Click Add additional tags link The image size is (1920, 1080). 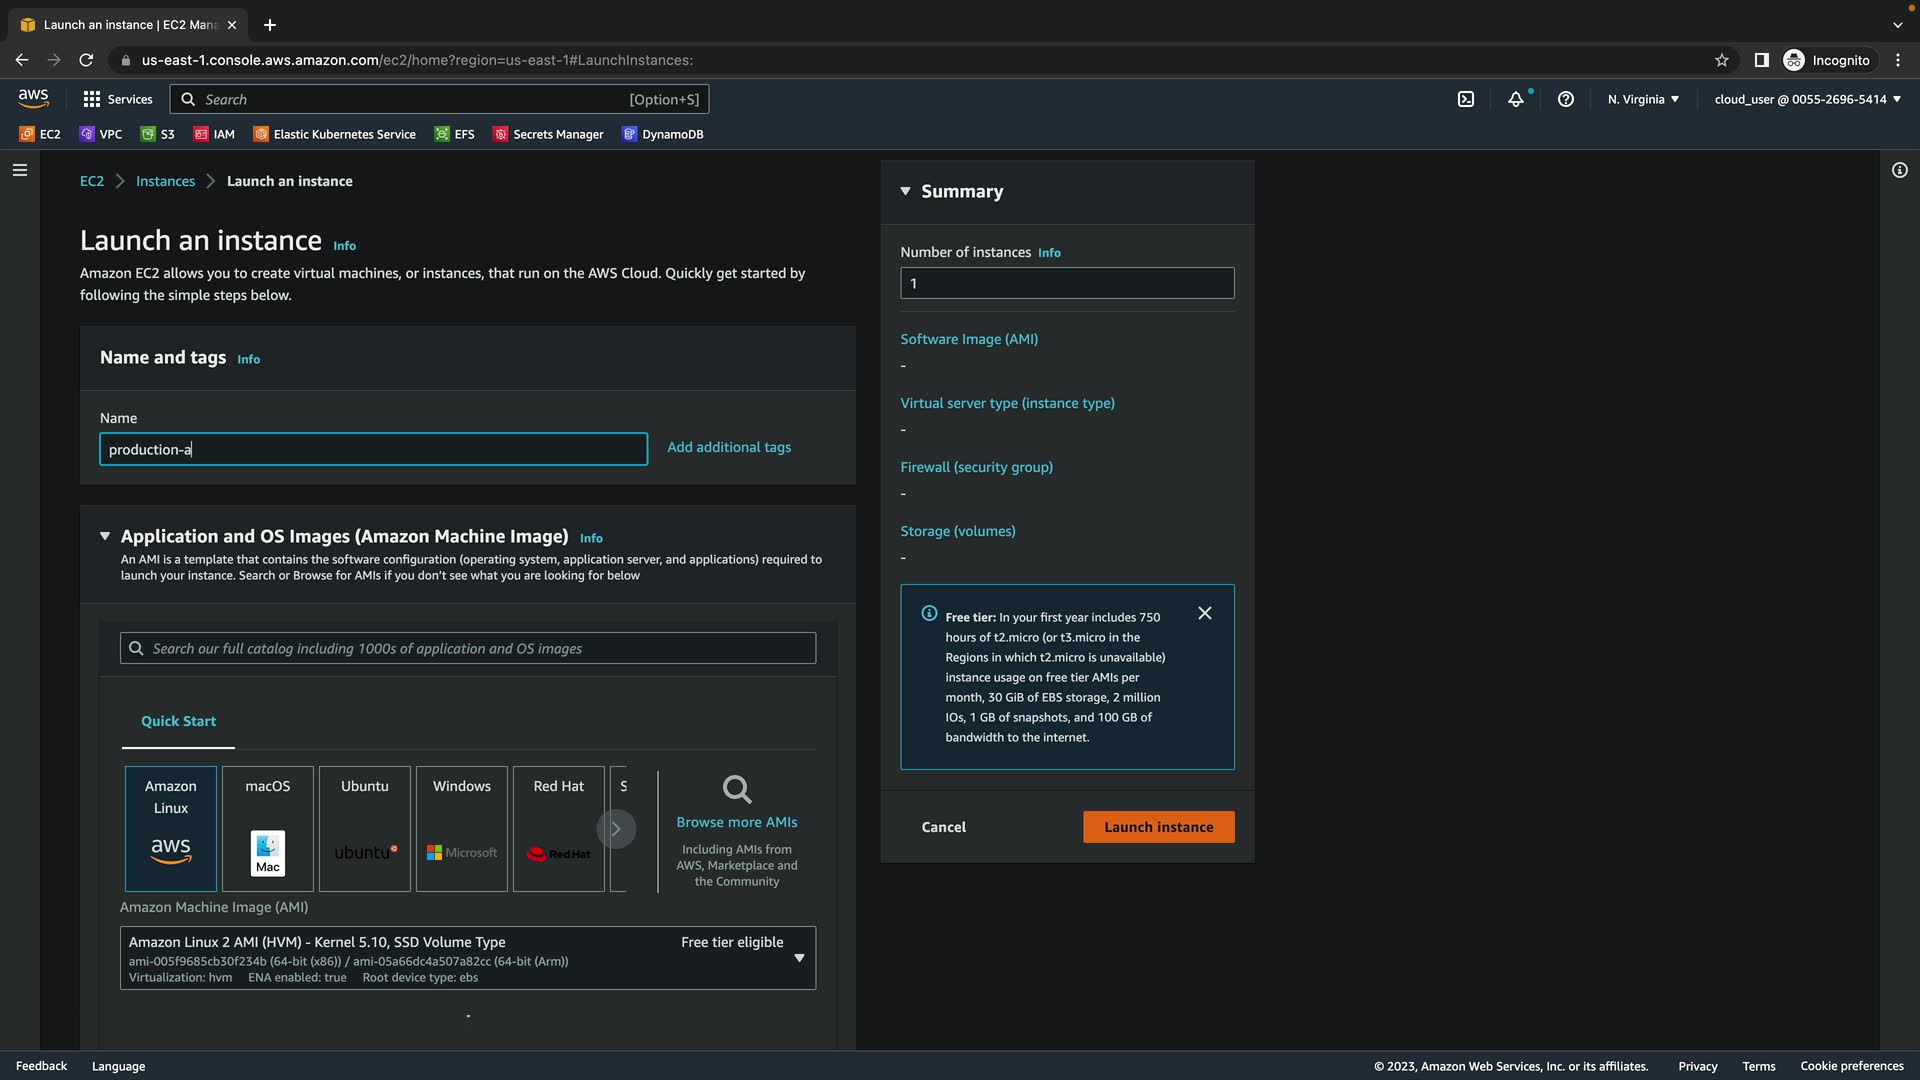coord(729,447)
